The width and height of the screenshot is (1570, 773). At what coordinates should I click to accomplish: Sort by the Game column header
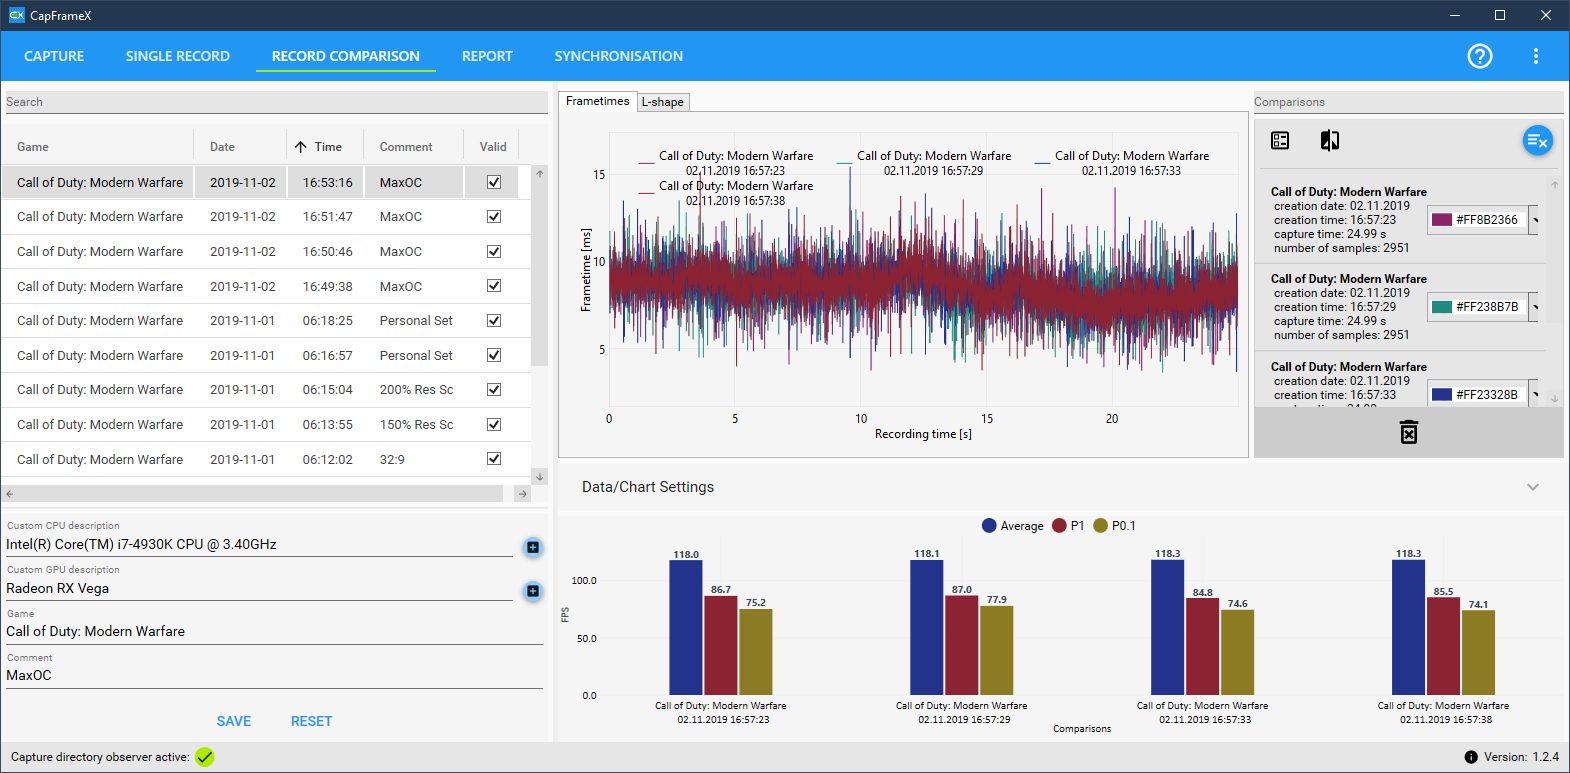[33, 147]
